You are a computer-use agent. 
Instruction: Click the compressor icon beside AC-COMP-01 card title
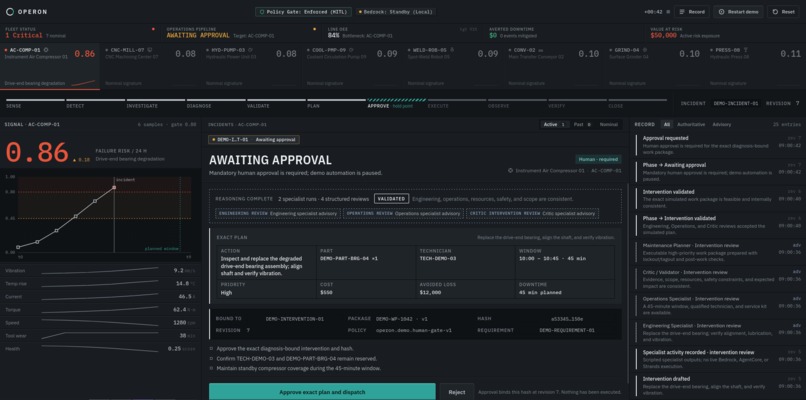(46, 50)
